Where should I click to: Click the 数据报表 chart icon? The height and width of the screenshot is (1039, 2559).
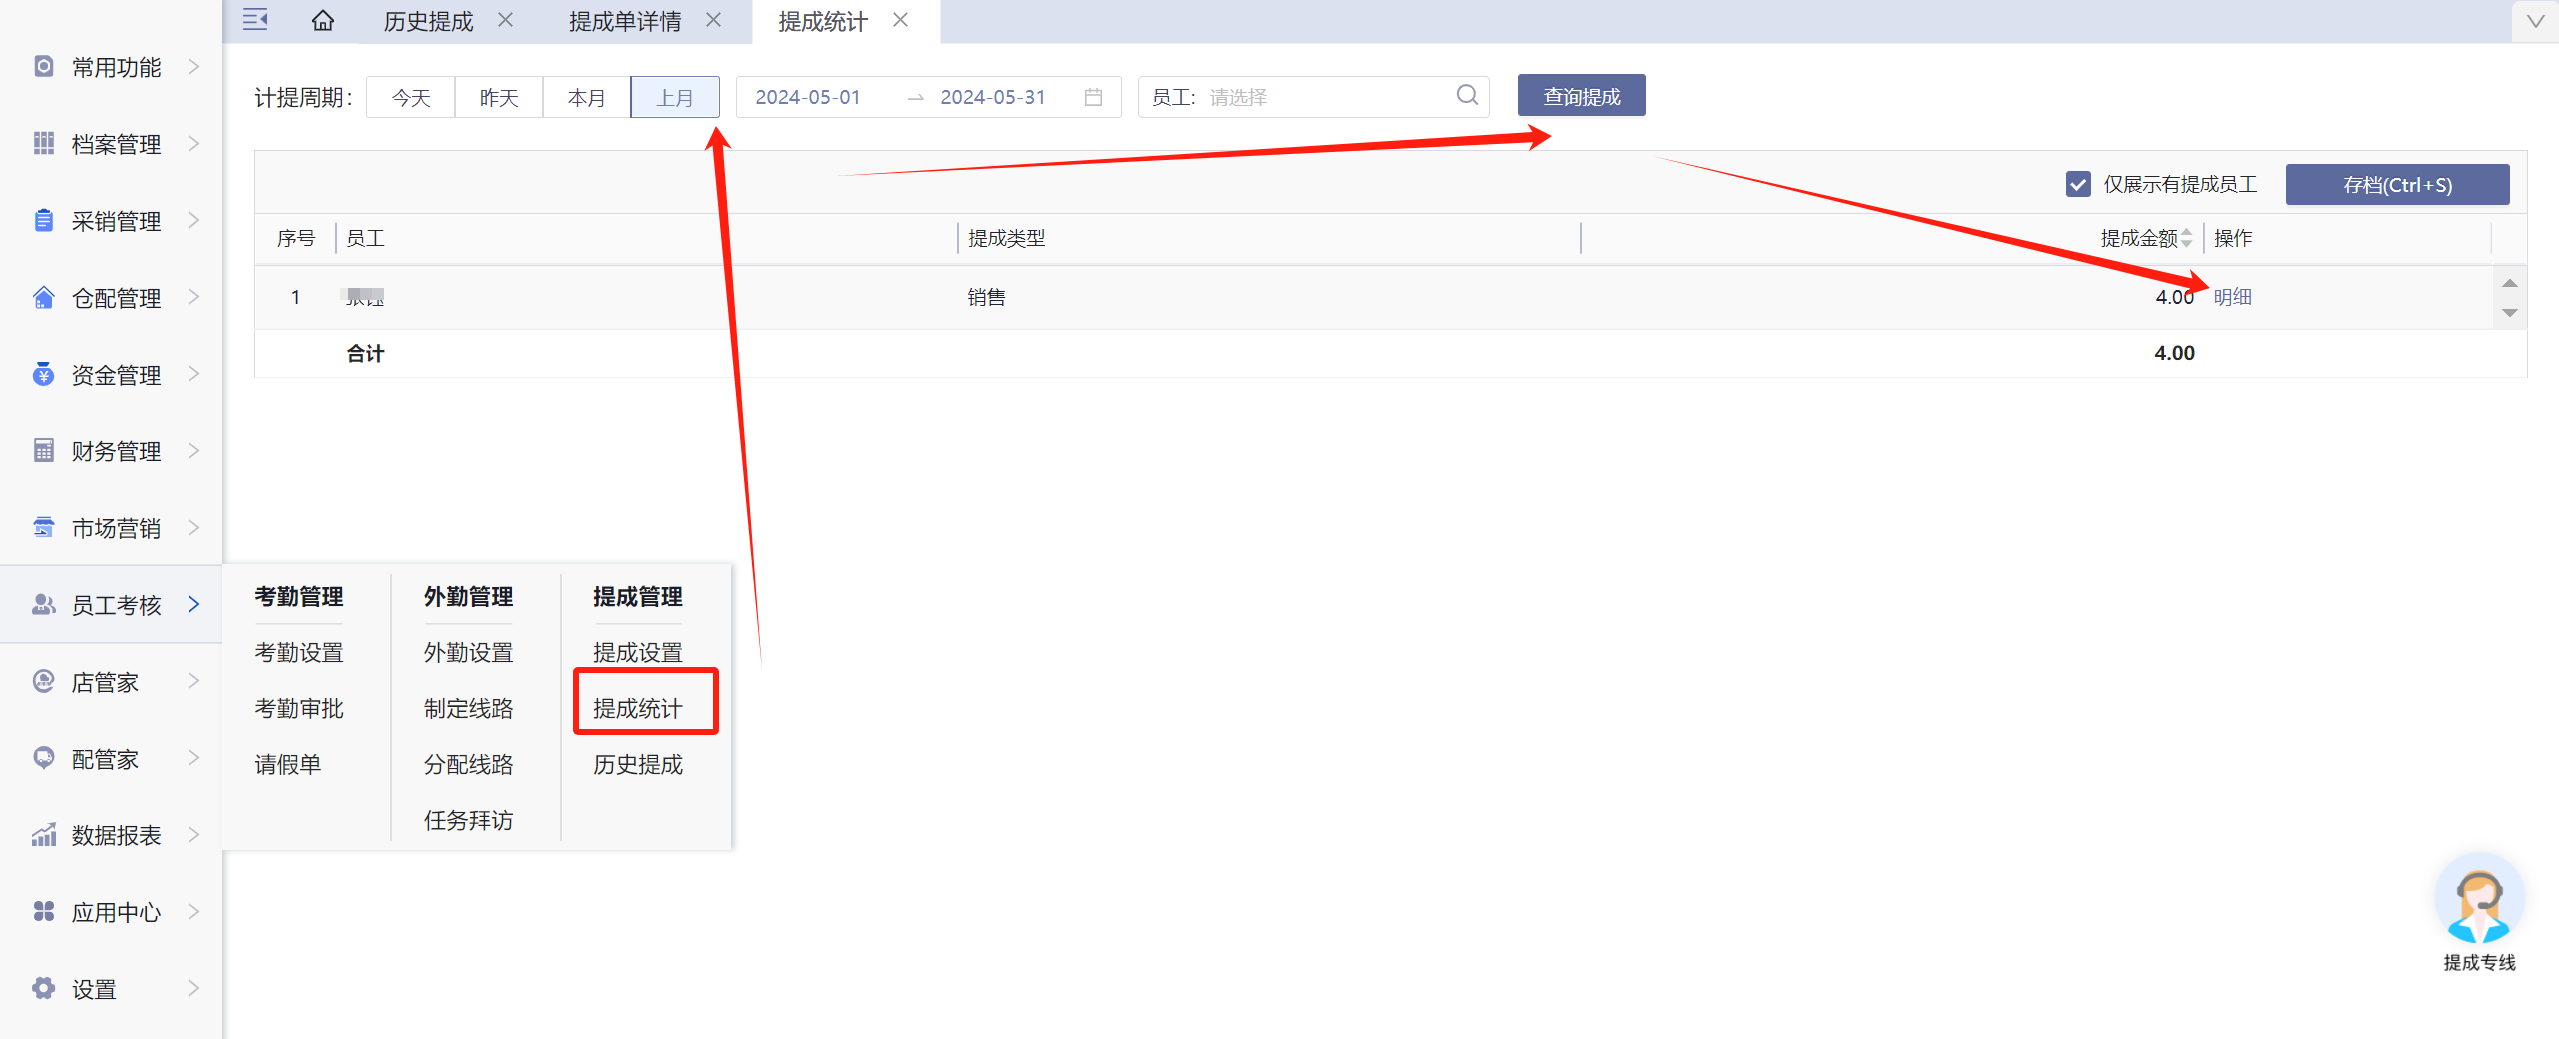click(44, 835)
